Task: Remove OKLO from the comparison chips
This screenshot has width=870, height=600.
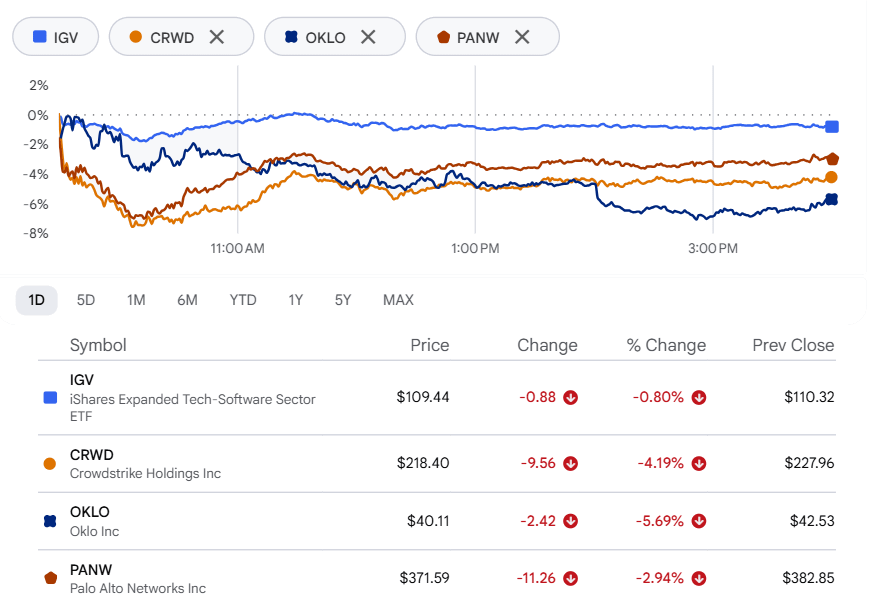Action: coord(368,37)
